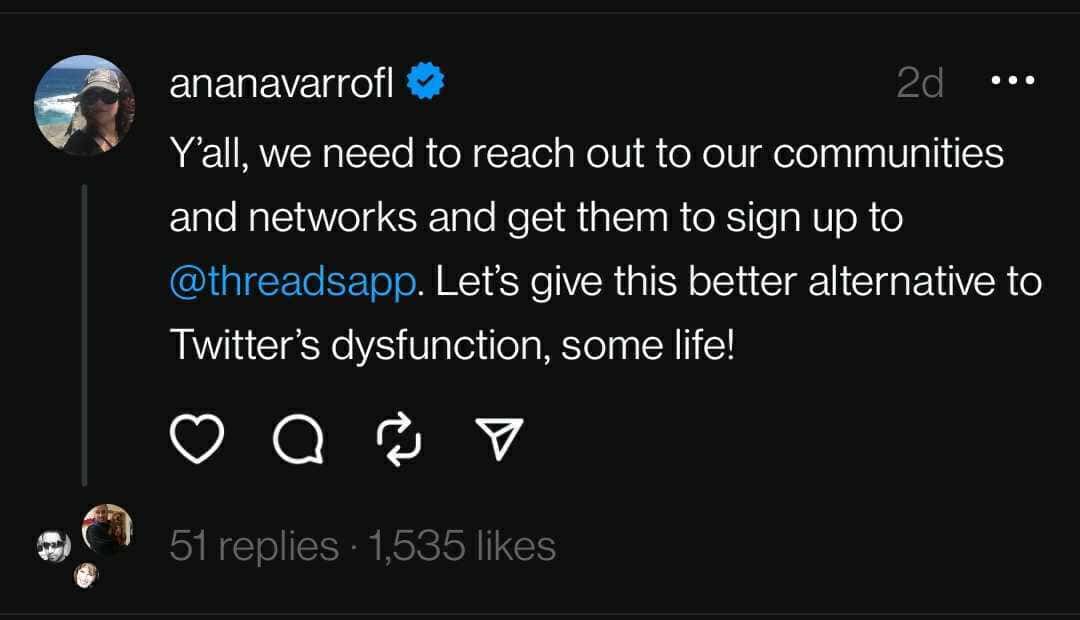View the post timestamp labeled 2d
Screen dimensions: 1080x620
[x=921, y=82]
